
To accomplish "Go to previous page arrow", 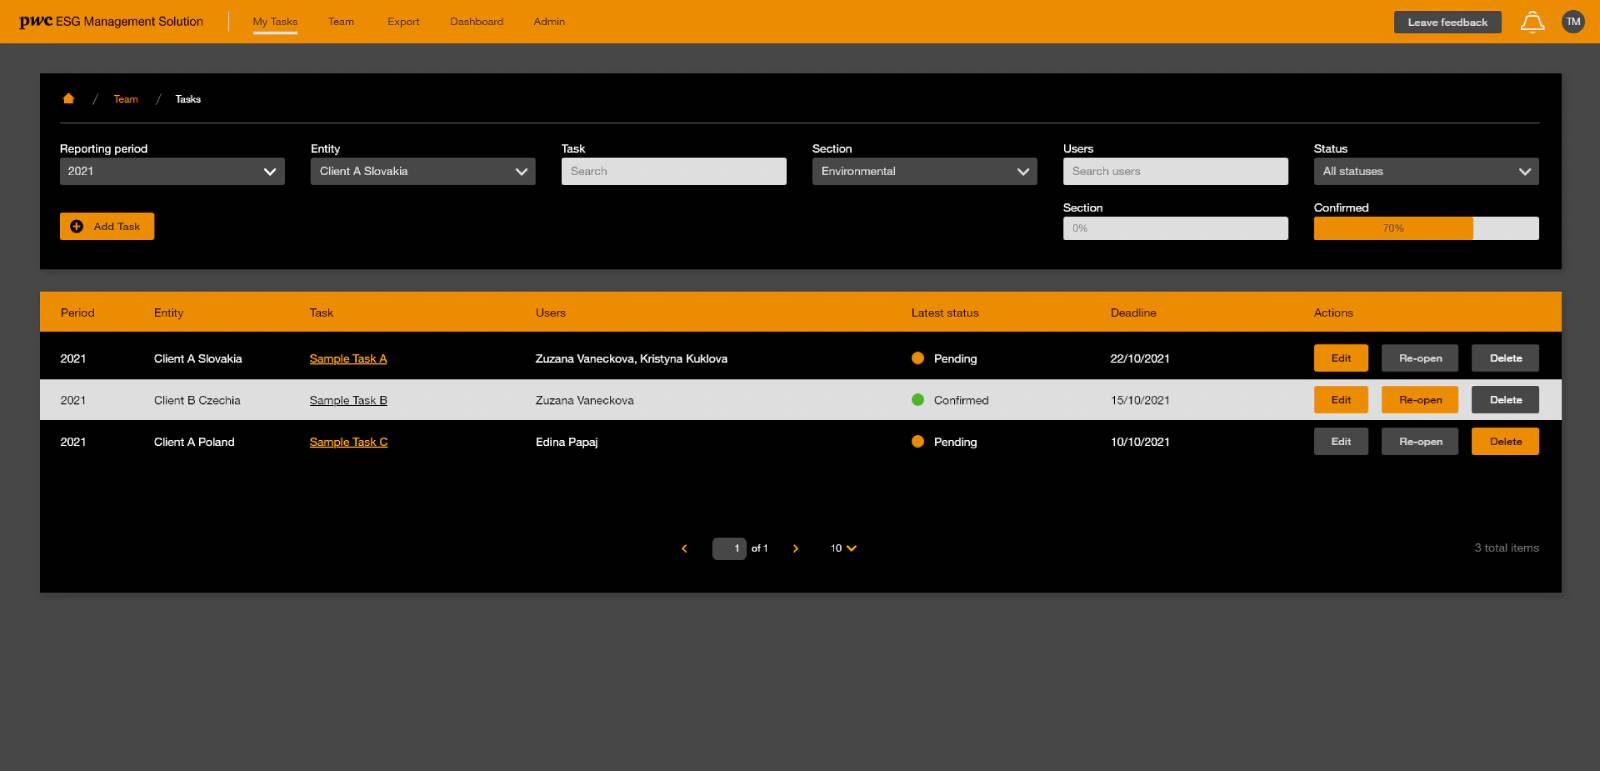I will [x=684, y=548].
